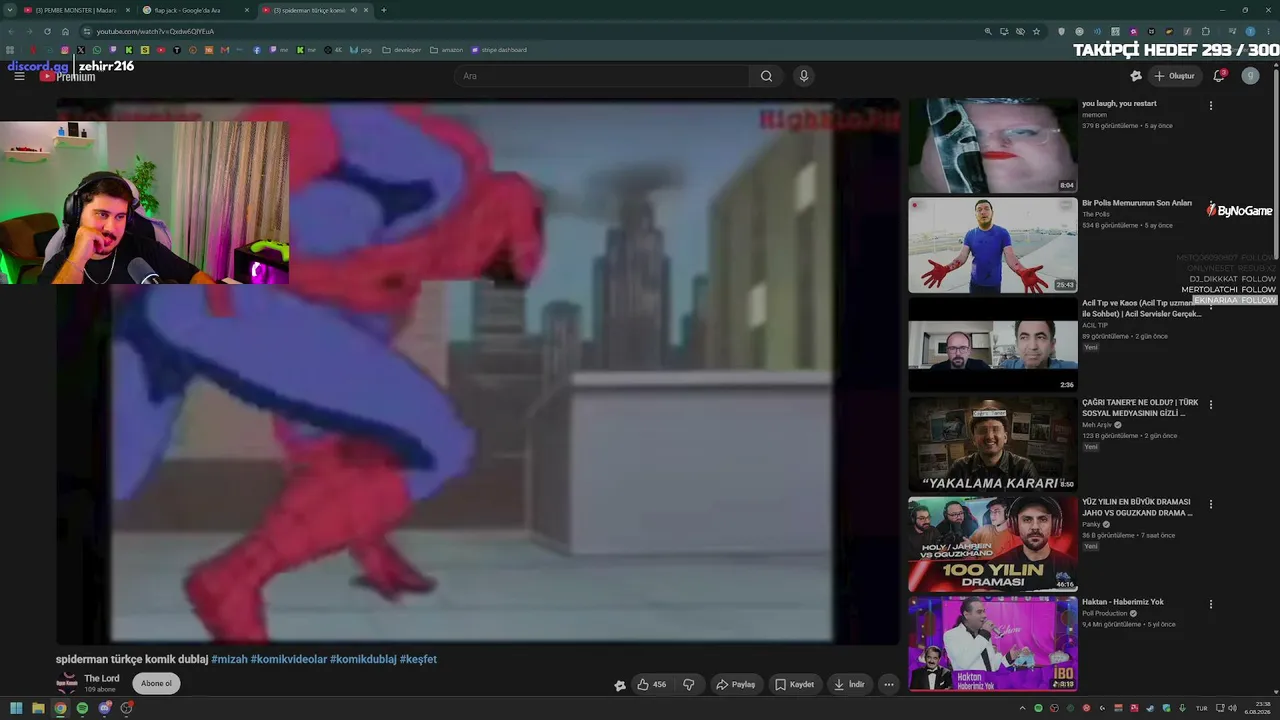Viewport: 1280px width, 720px height.
Task: Click the Panky channel name
Action: click(1092, 524)
